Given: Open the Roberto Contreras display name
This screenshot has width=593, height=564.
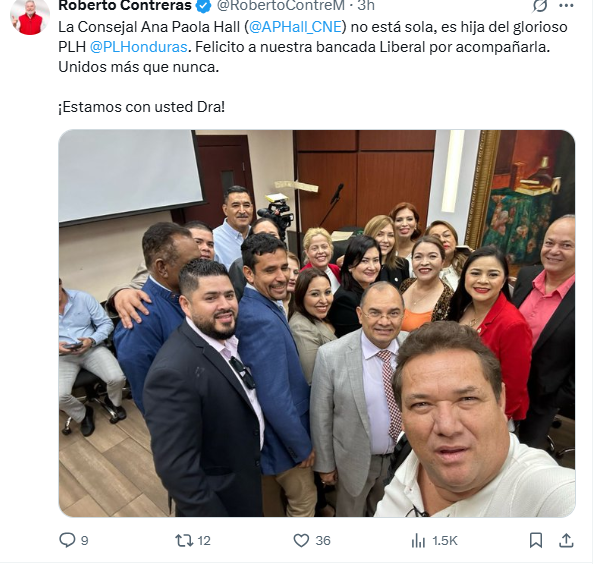Looking at the screenshot, I should click(x=125, y=5).
